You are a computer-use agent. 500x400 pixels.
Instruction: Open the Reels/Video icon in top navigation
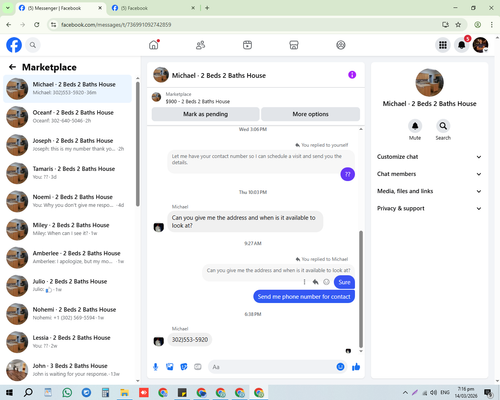coord(247,45)
